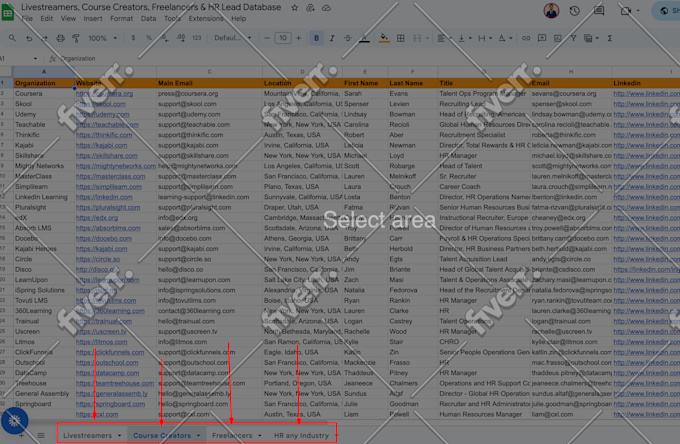Open the https://masterclass.com link
Viewport: 680px width, 444px height.
coord(111,176)
